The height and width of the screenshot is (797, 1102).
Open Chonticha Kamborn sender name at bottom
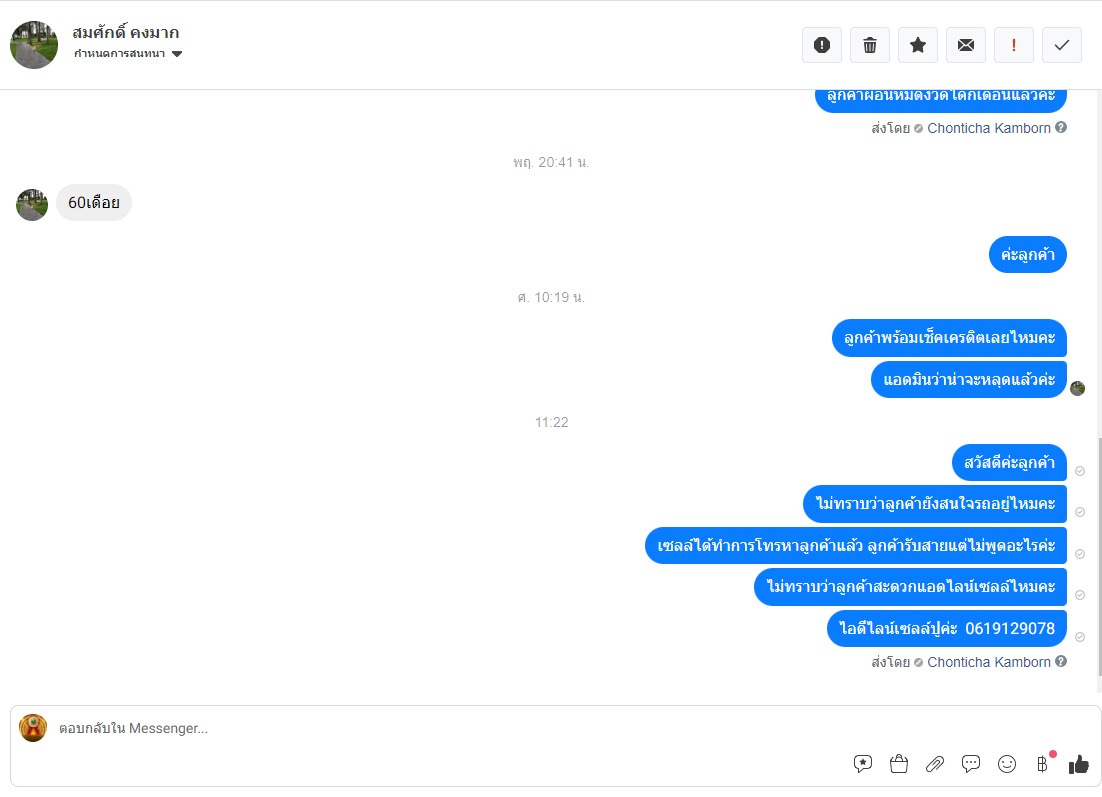pyautogui.click(x=989, y=662)
